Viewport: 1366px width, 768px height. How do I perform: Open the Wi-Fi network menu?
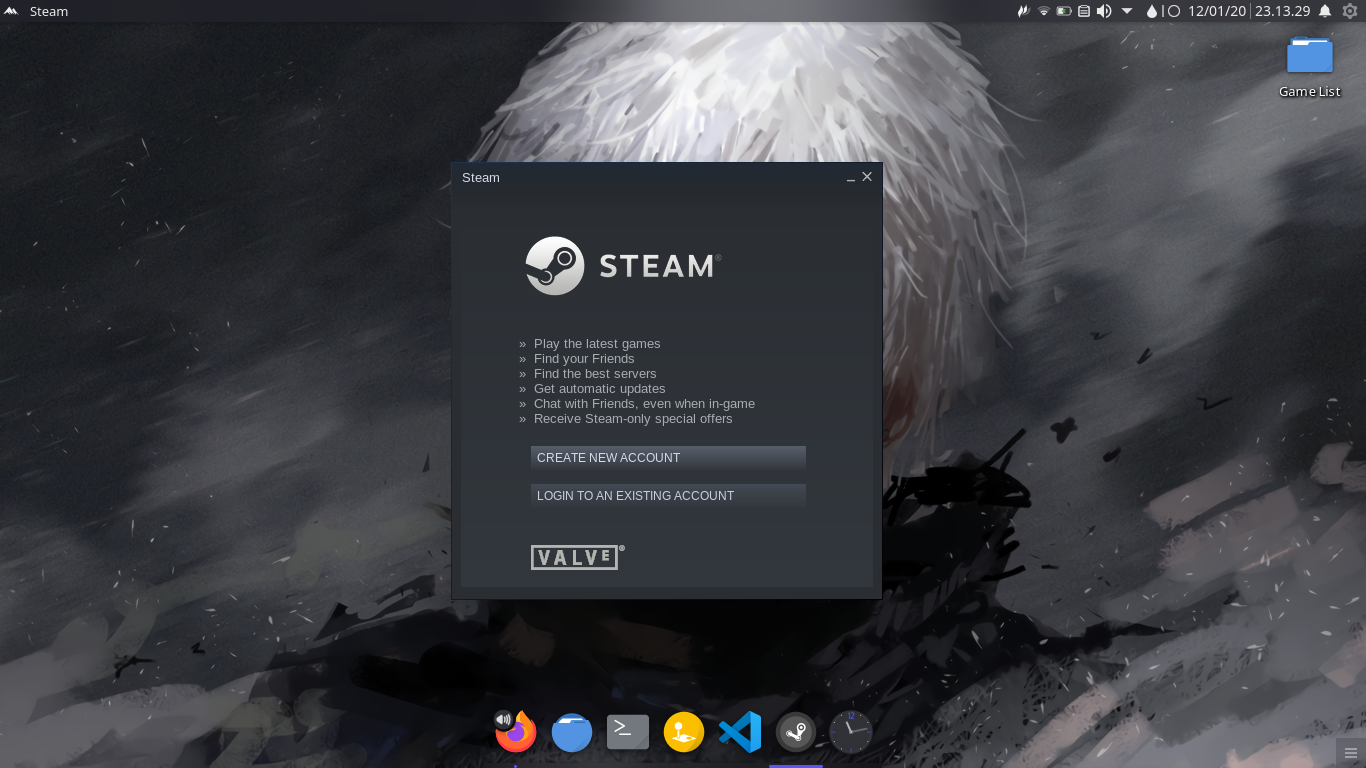click(x=1043, y=11)
